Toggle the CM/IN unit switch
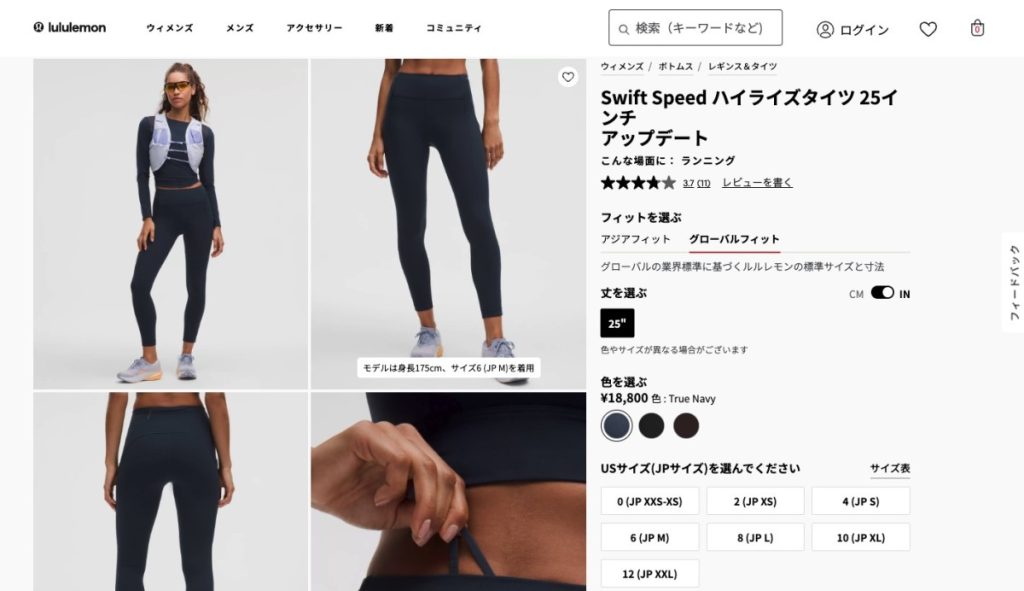The width and height of the screenshot is (1024, 591). (882, 293)
